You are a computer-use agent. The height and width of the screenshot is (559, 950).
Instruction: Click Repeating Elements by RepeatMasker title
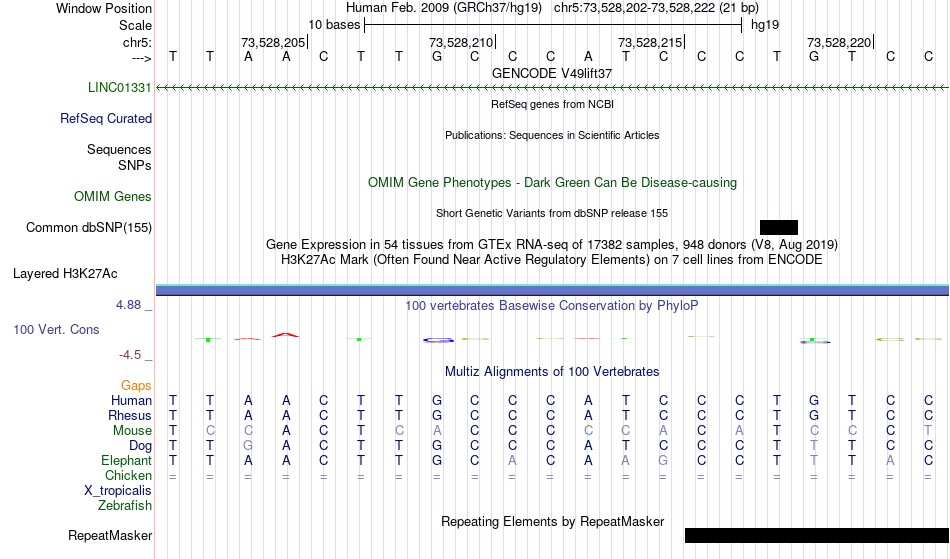[x=553, y=521]
